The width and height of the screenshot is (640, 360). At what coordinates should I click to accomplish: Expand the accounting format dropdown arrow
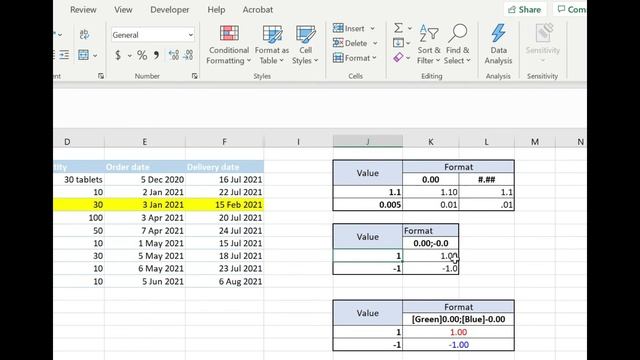pos(129,55)
